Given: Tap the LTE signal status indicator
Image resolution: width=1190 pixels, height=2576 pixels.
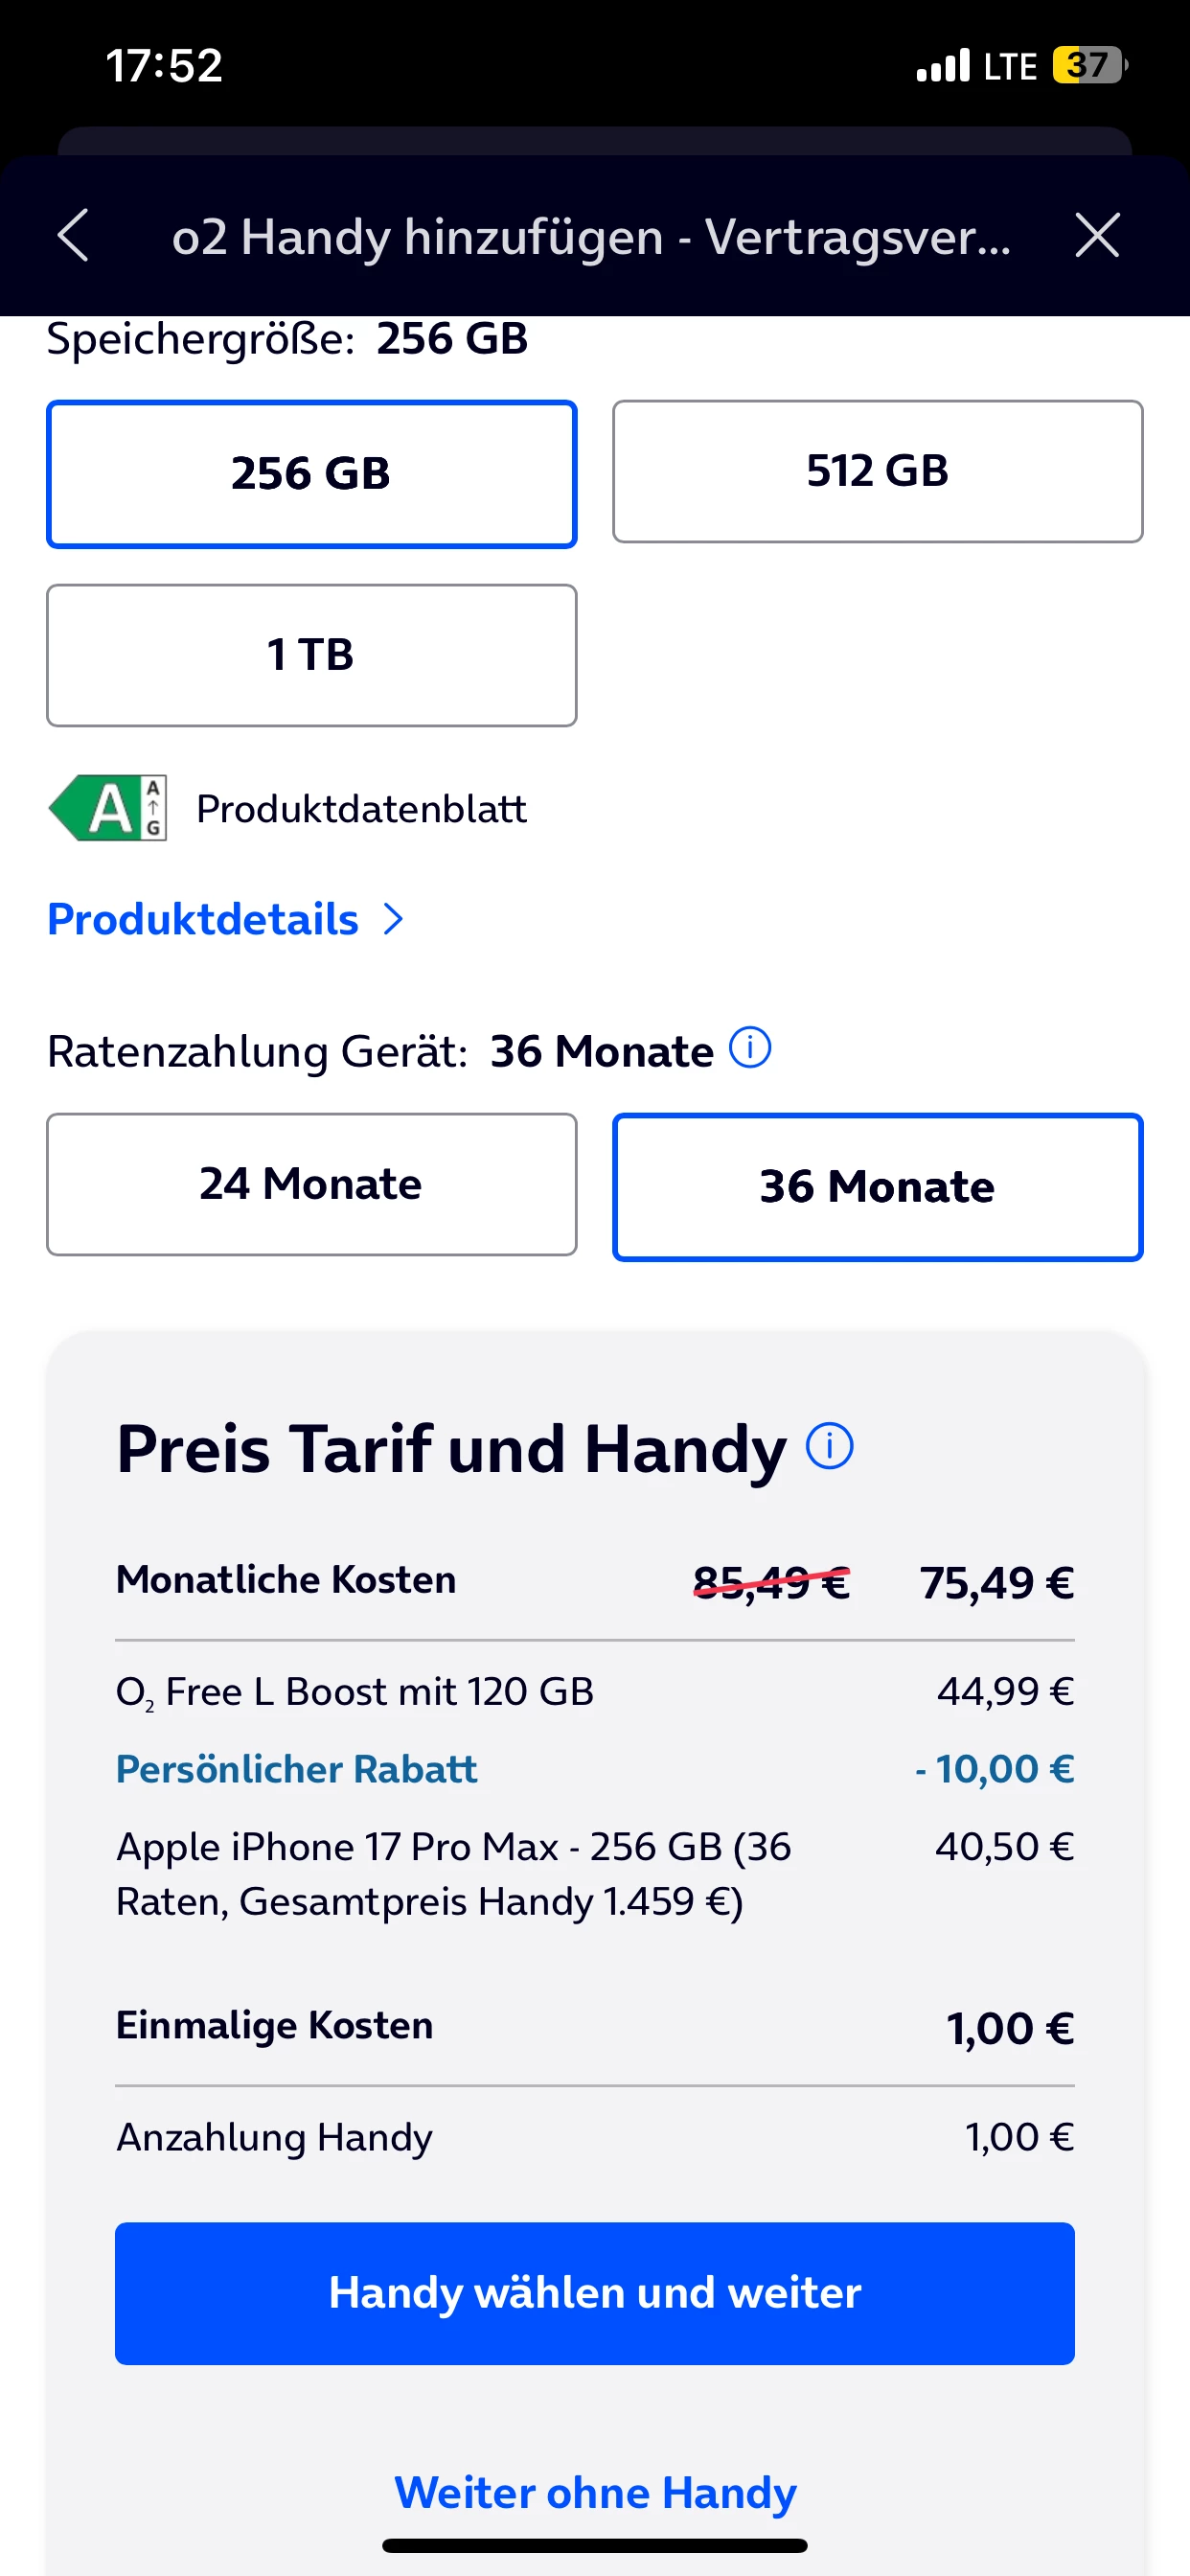Looking at the screenshot, I should point(1010,66).
